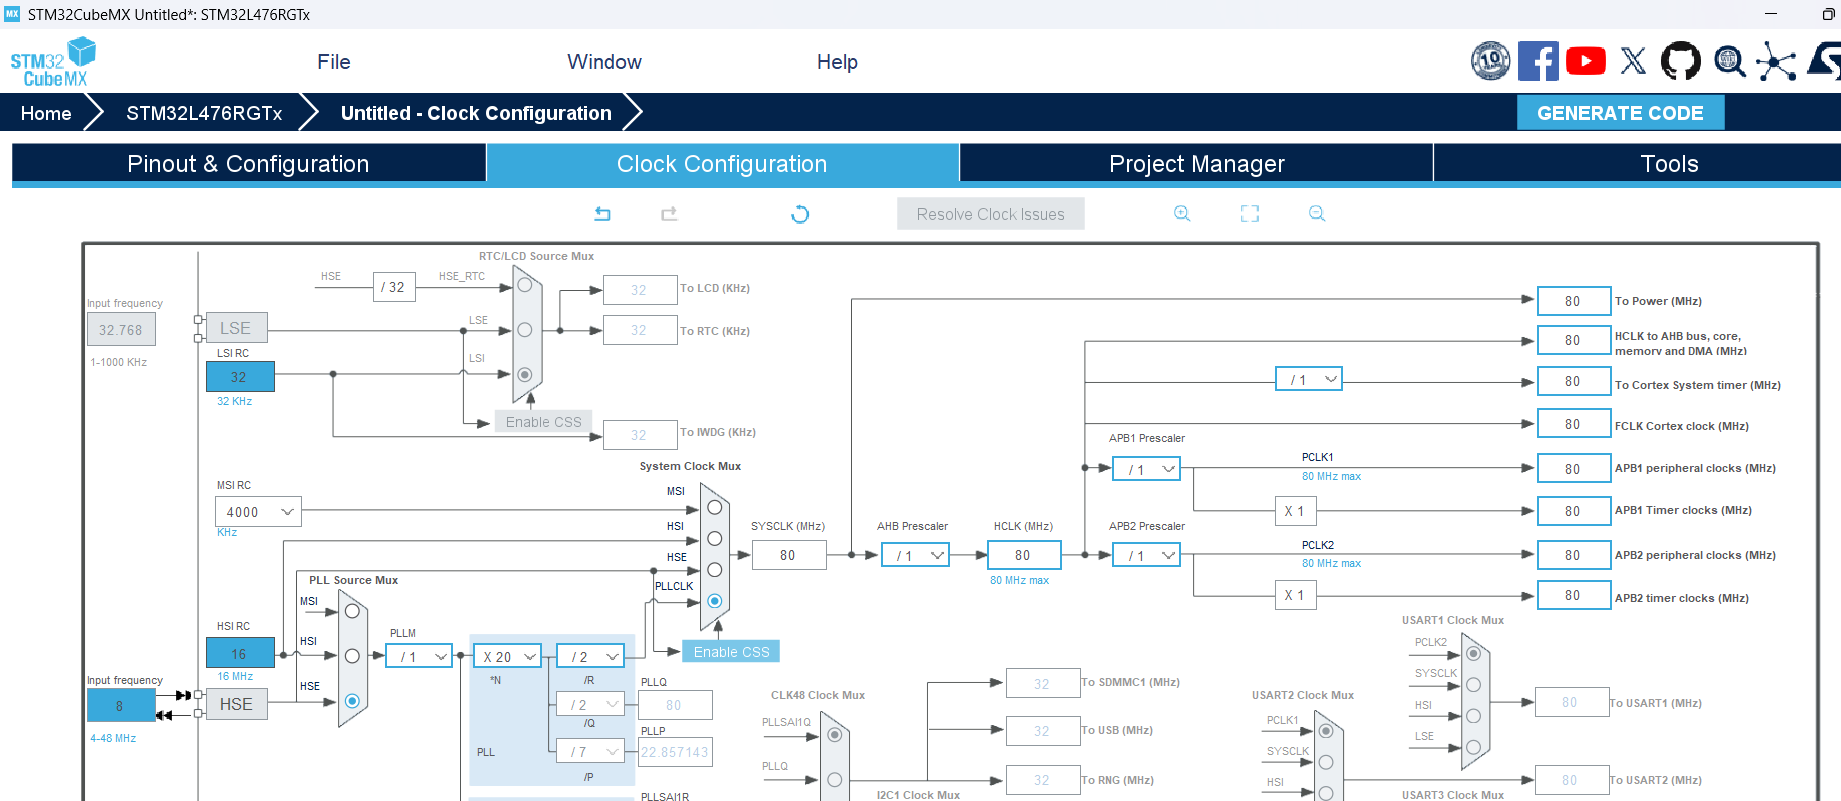Select the Clock Configuration tab
The width and height of the screenshot is (1841, 801).
722,164
